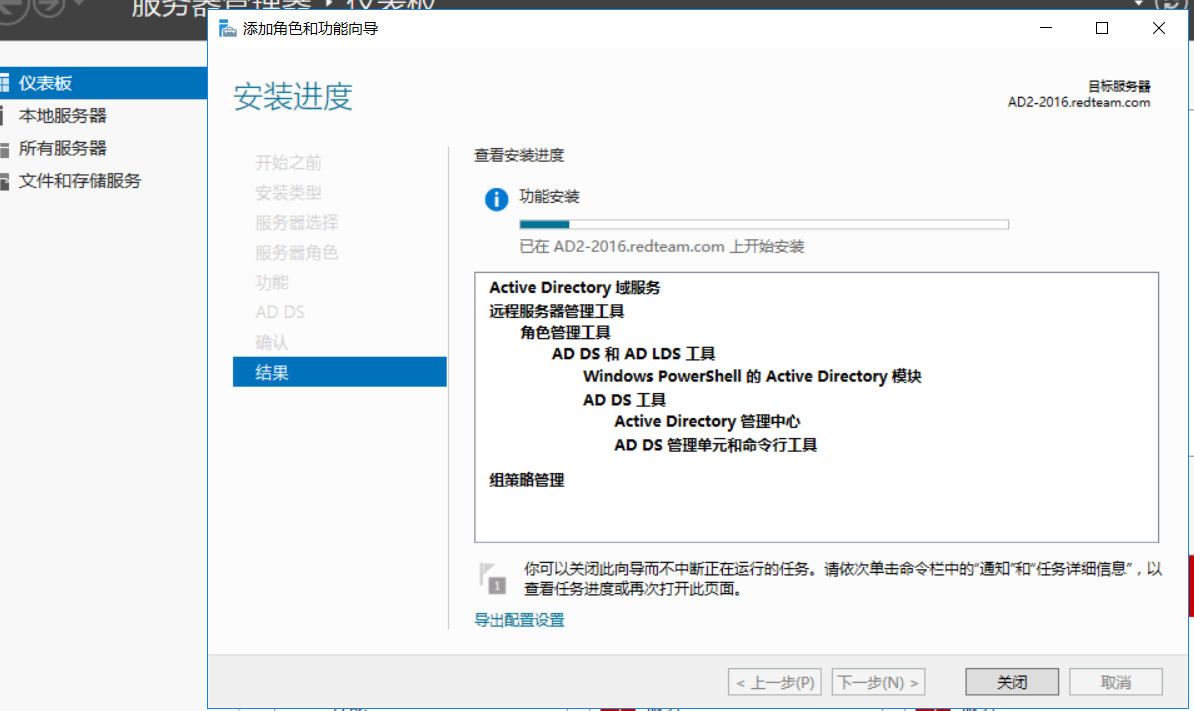Screen dimensions: 1194x711
Task: Select the 确认 wizard step
Action: click(x=272, y=343)
